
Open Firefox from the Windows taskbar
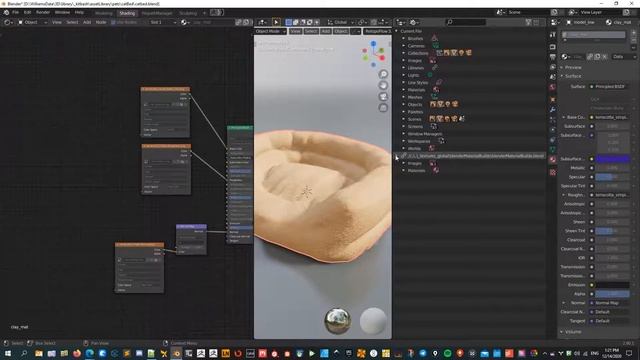pos(77,353)
